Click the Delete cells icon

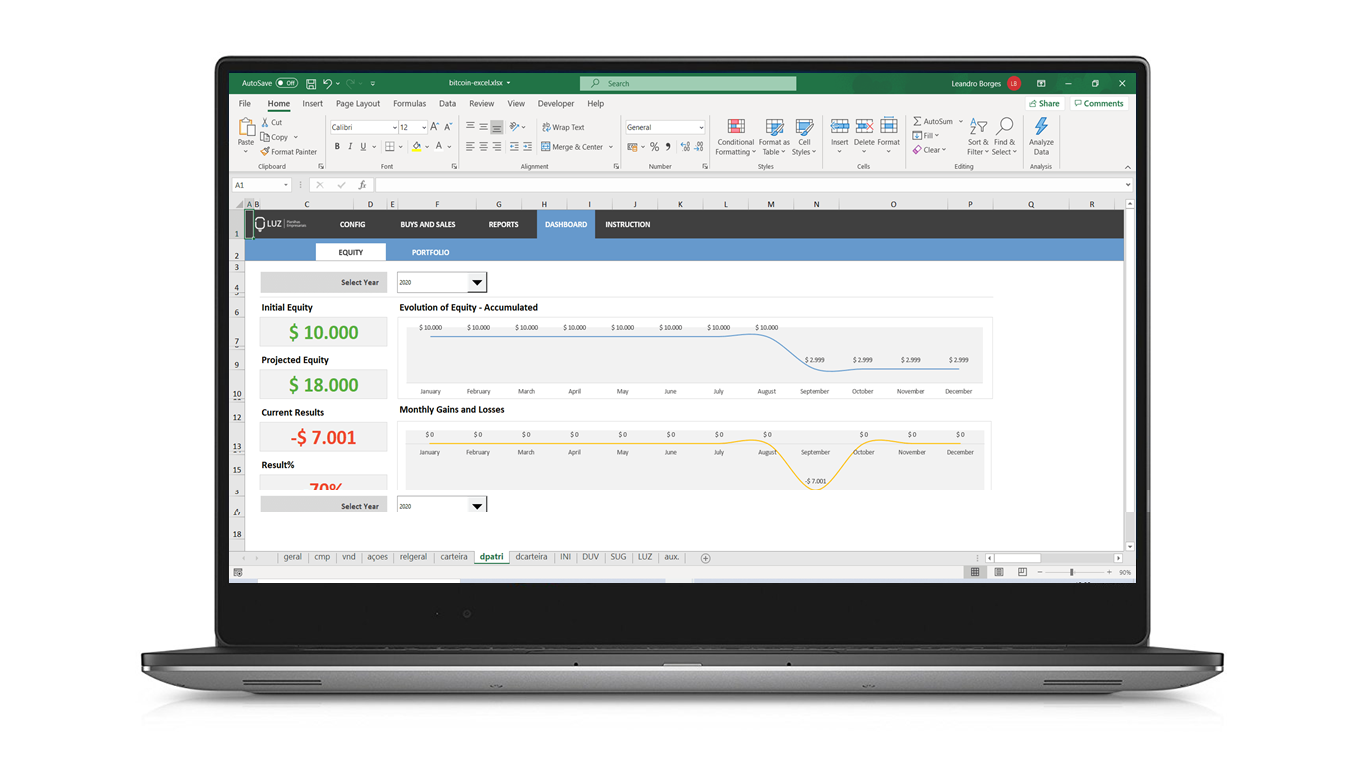pyautogui.click(x=864, y=126)
